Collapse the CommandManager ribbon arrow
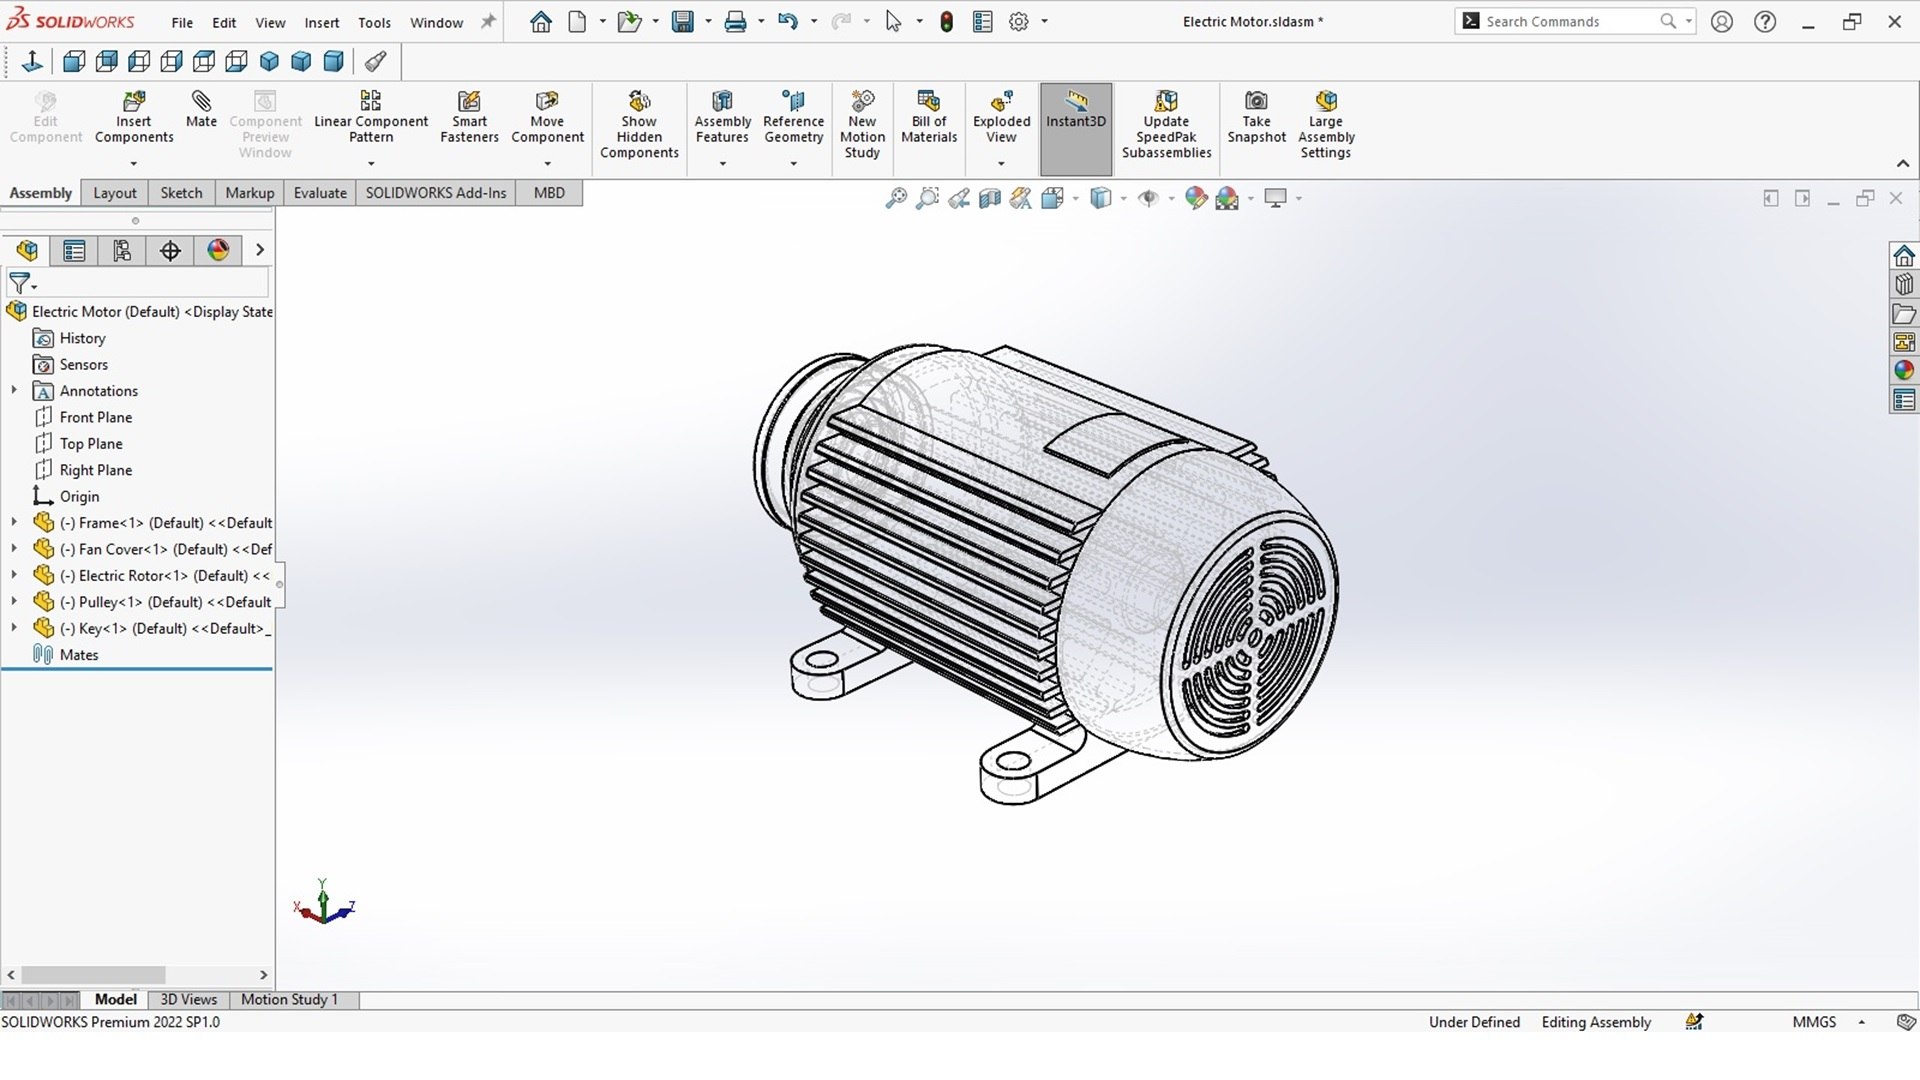This screenshot has width=1920, height=1080. coord(1902,163)
